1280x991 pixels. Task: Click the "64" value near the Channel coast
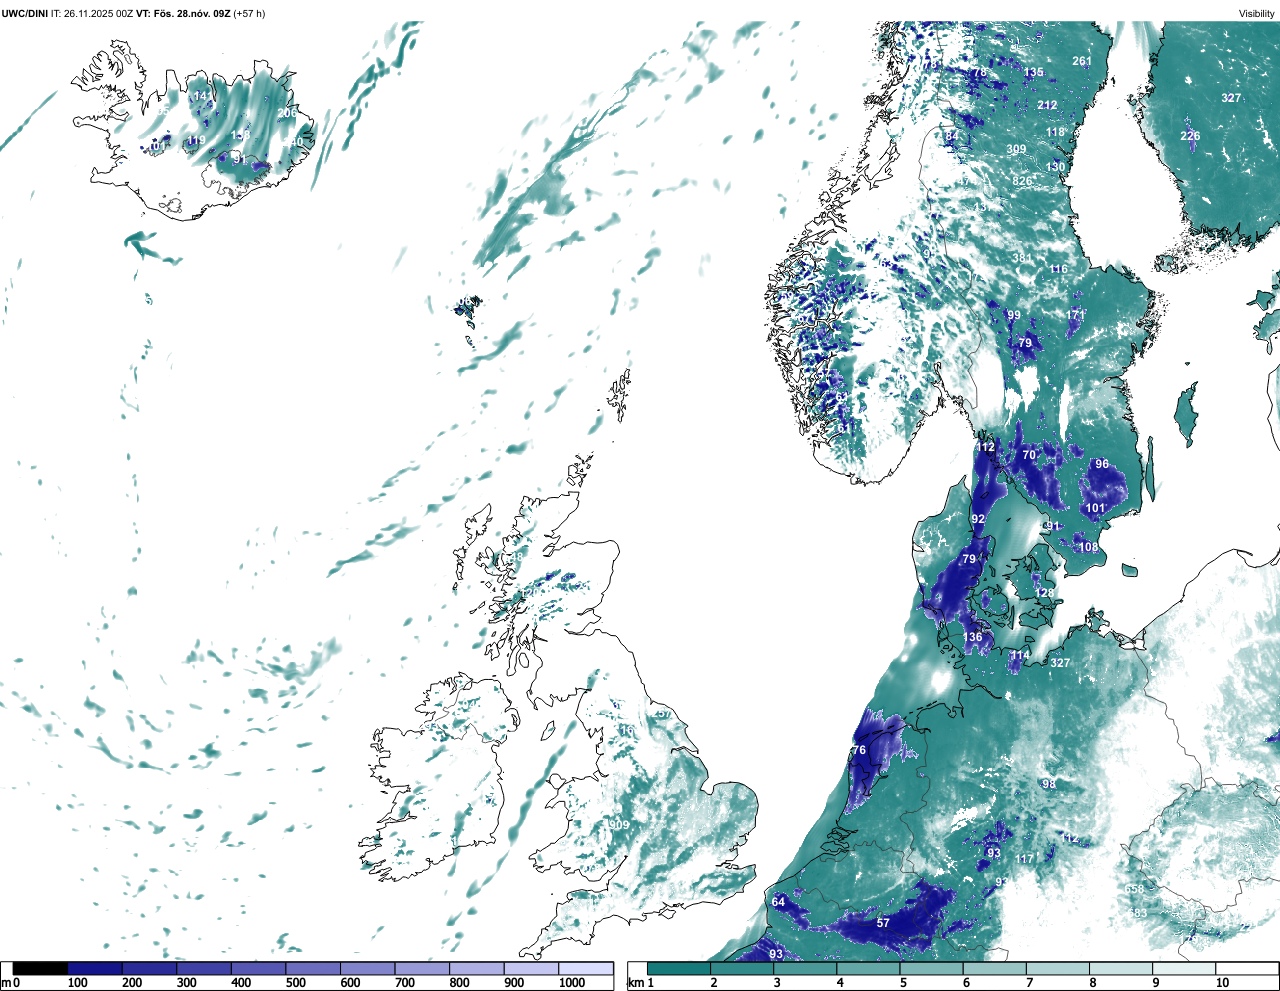778,902
